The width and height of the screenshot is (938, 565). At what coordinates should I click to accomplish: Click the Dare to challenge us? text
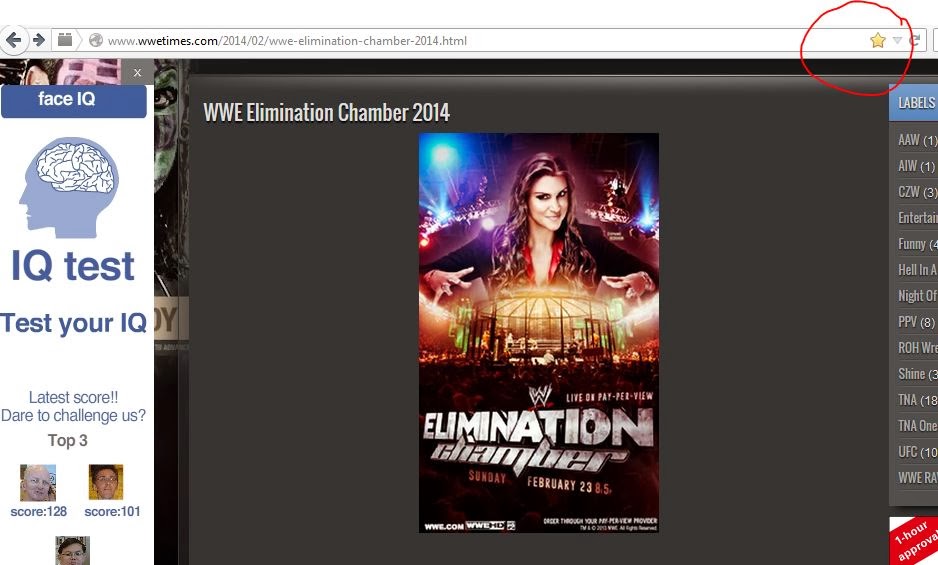[74, 415]
